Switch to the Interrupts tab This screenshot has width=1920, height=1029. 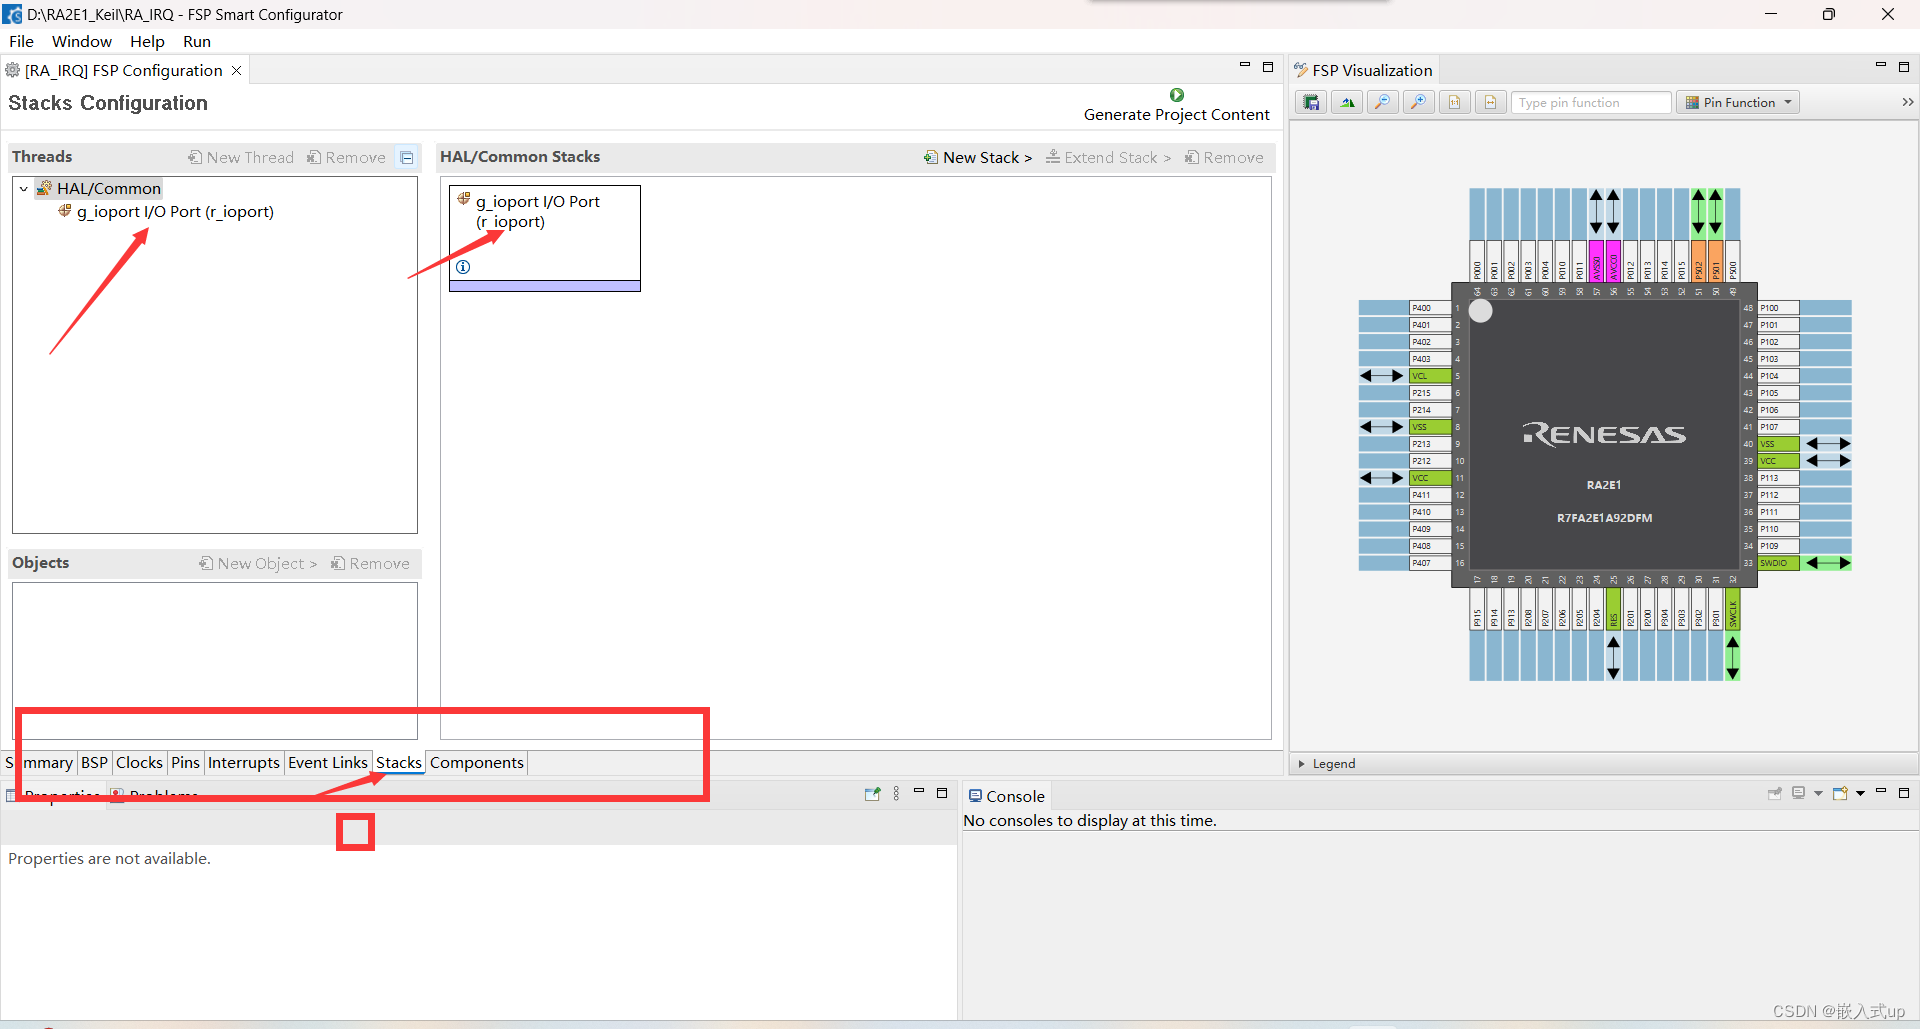tap(243, 763)
